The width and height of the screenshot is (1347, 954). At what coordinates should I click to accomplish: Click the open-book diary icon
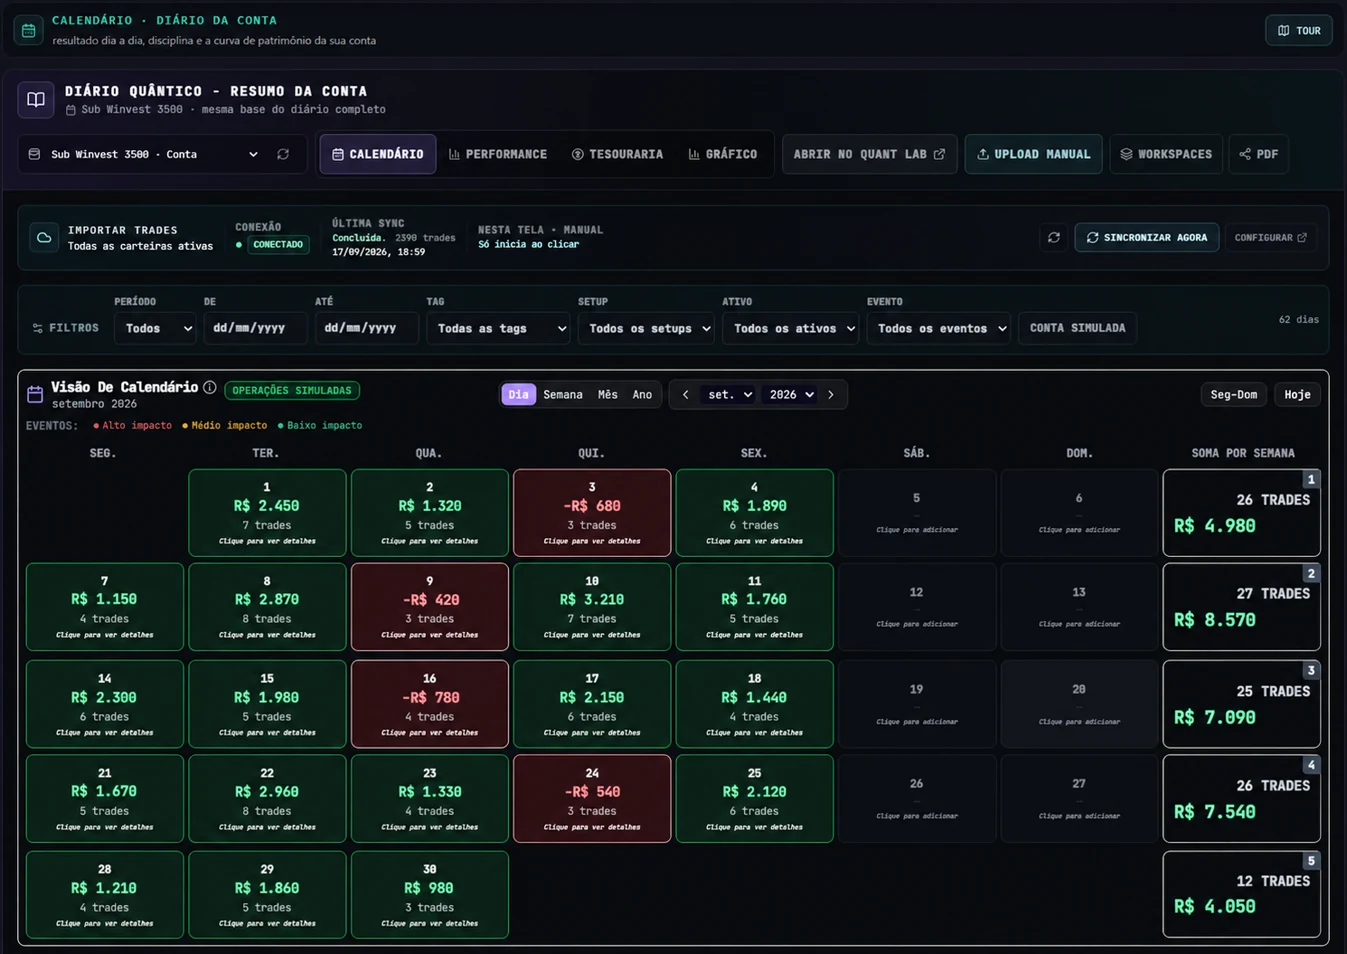pos(36,99)
